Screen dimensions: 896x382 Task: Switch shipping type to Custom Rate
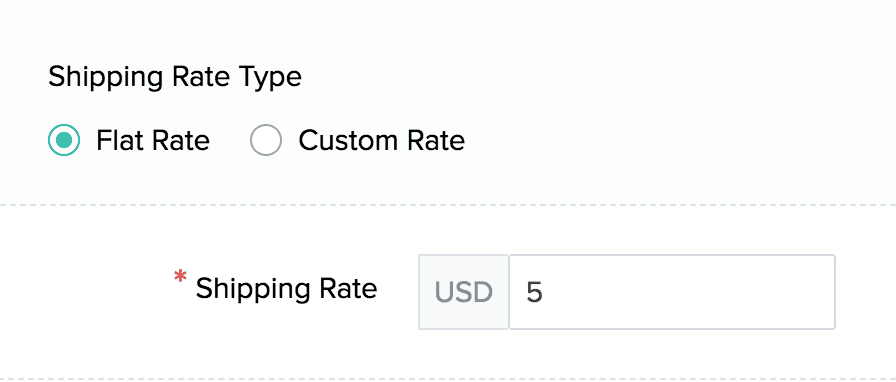(266, 140)
